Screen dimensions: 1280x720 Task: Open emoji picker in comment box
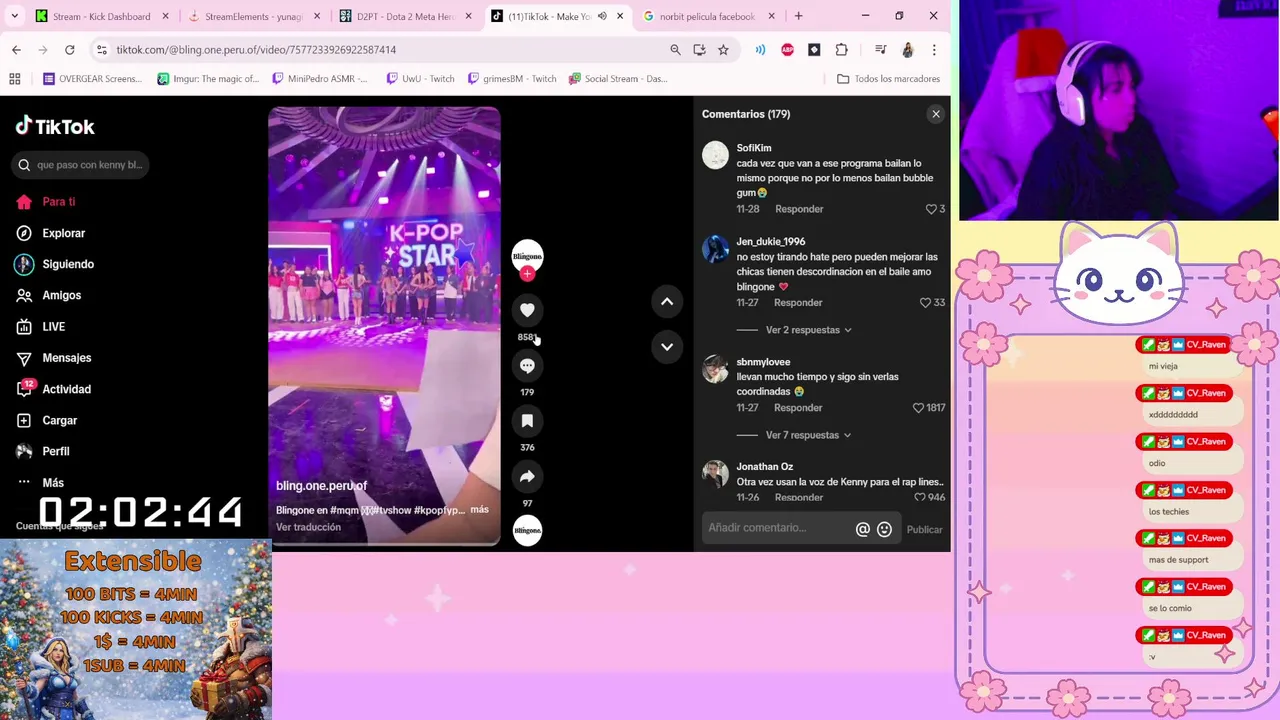coord(884,529)
